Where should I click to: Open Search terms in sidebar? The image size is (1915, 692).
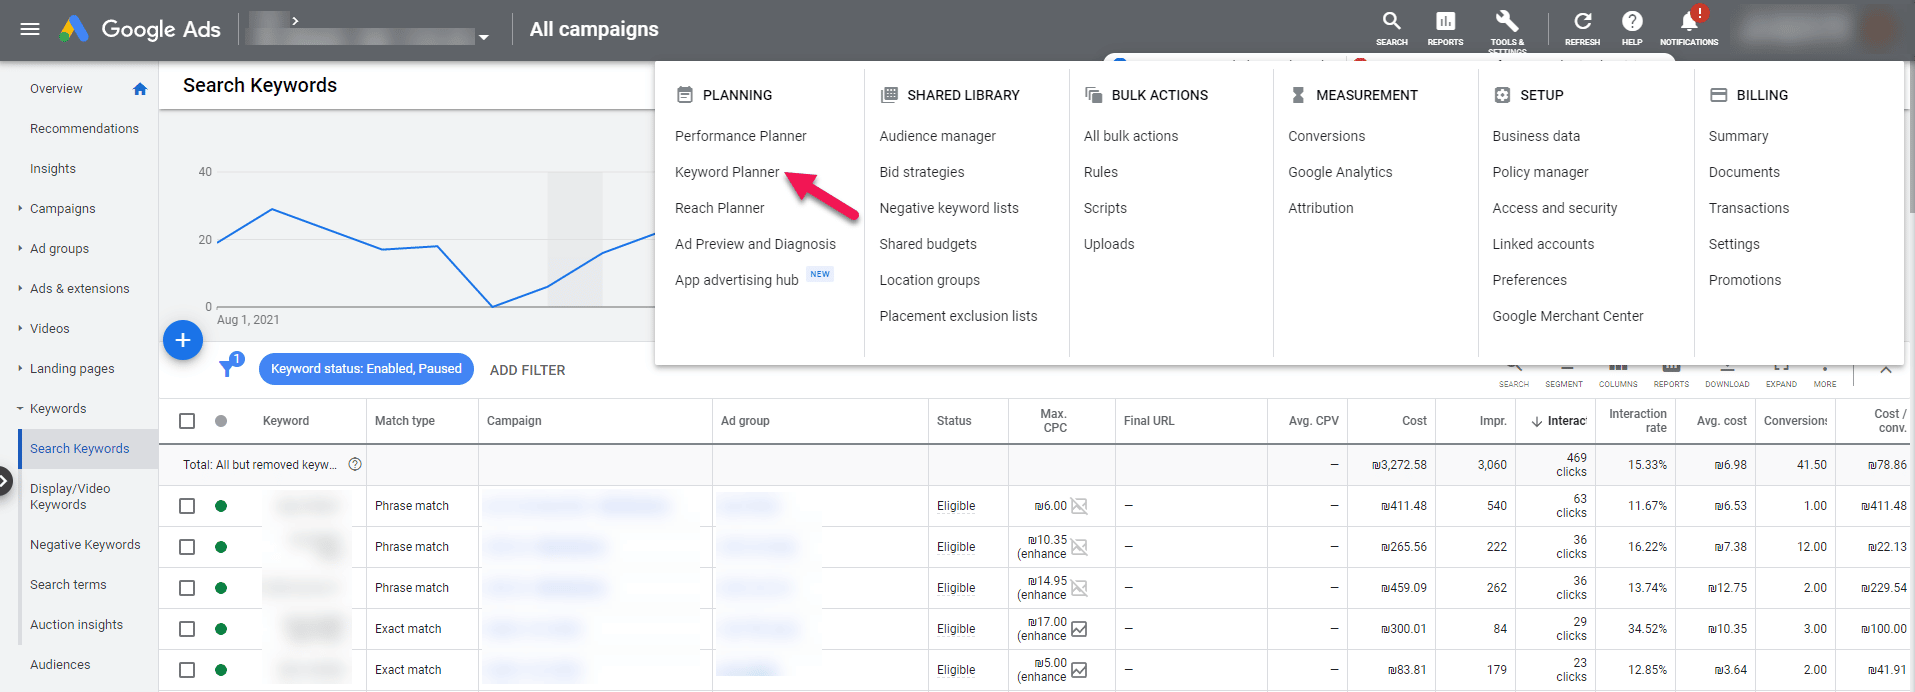pyautogui.click(x=68, y=585)
